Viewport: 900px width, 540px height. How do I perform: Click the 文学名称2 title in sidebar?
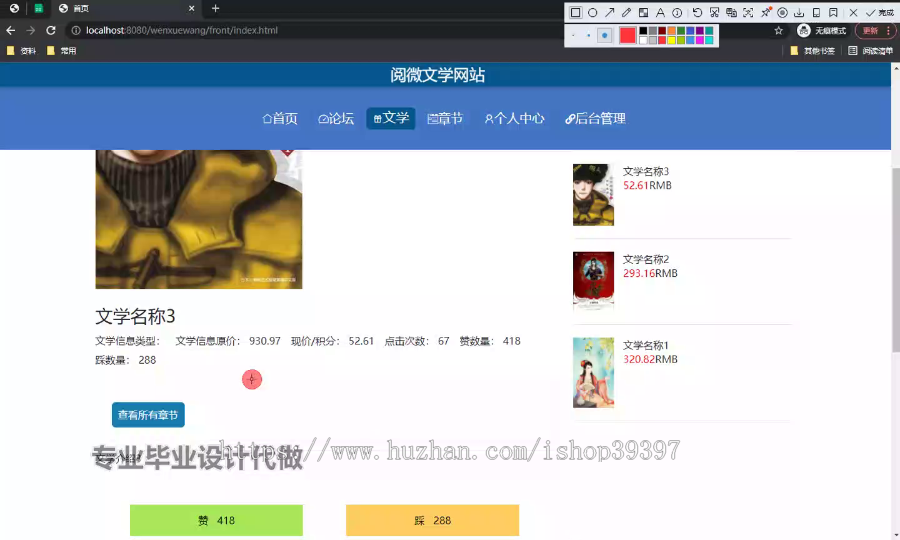tap(646, 259)
